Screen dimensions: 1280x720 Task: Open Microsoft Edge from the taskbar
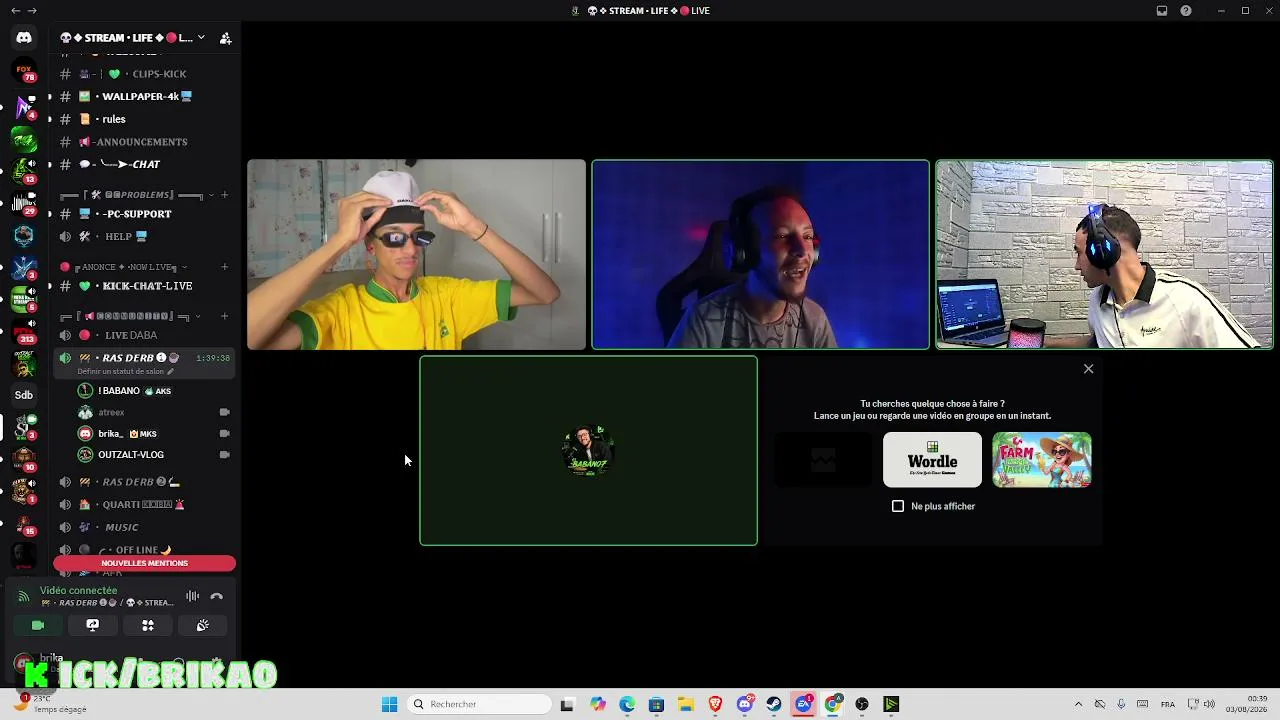click(627, 704)
